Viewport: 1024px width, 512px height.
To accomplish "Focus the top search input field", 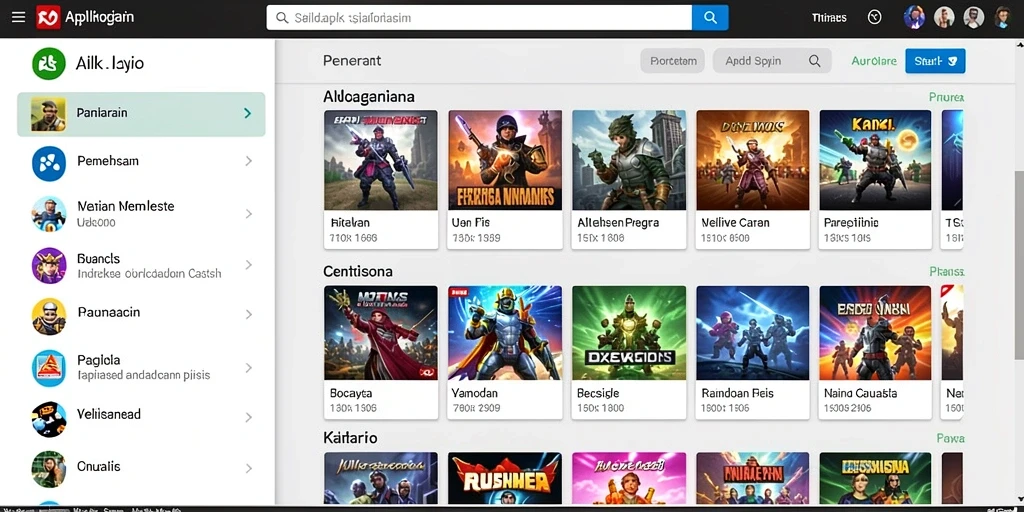I will (479, 18).
